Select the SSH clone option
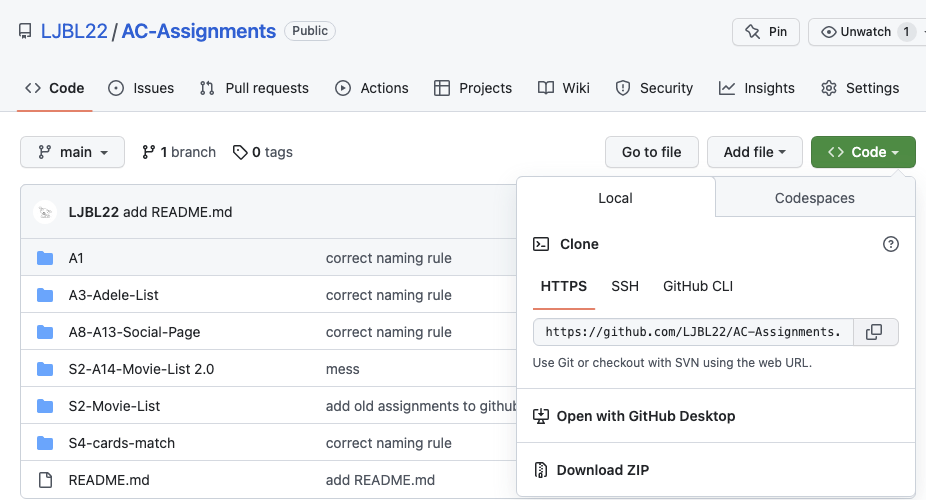 coord(625,286)
